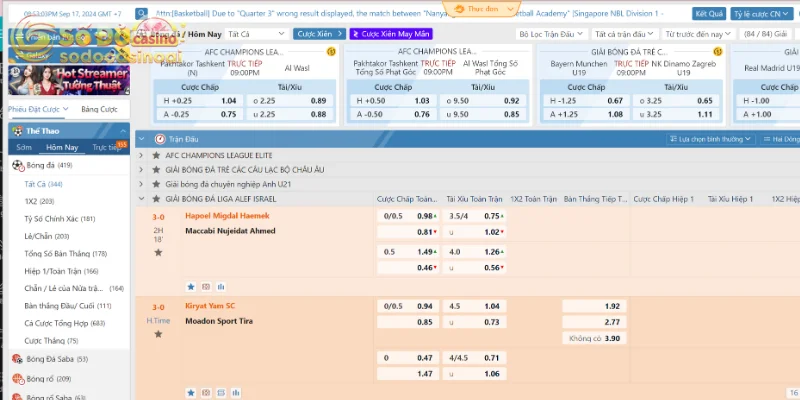This screenshot has width=800, height=400.
Task: Toggle the gray star below the H.Time label
Action: pos(157,335)
